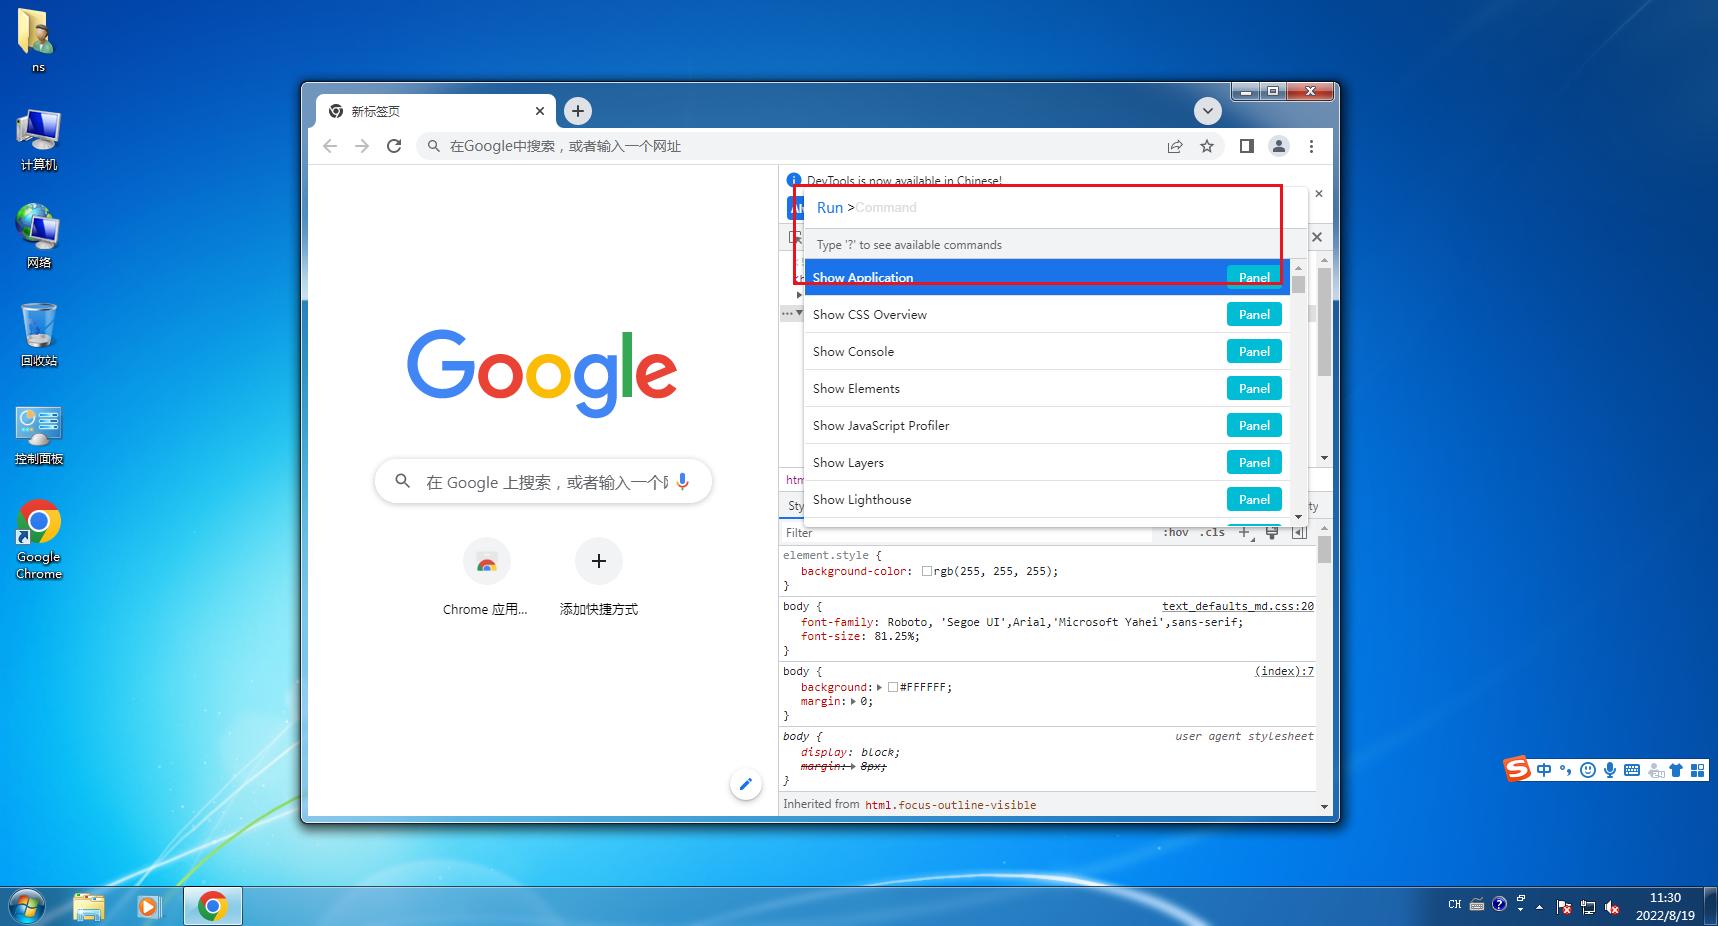
Task: Select Show Elements command
Action: [x=1047, y=388]
